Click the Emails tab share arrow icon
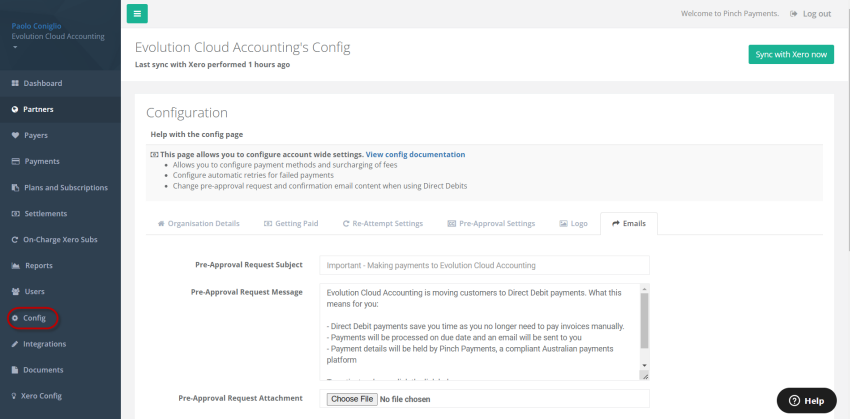This screenshot has width=850, height=419. point(616,223)
